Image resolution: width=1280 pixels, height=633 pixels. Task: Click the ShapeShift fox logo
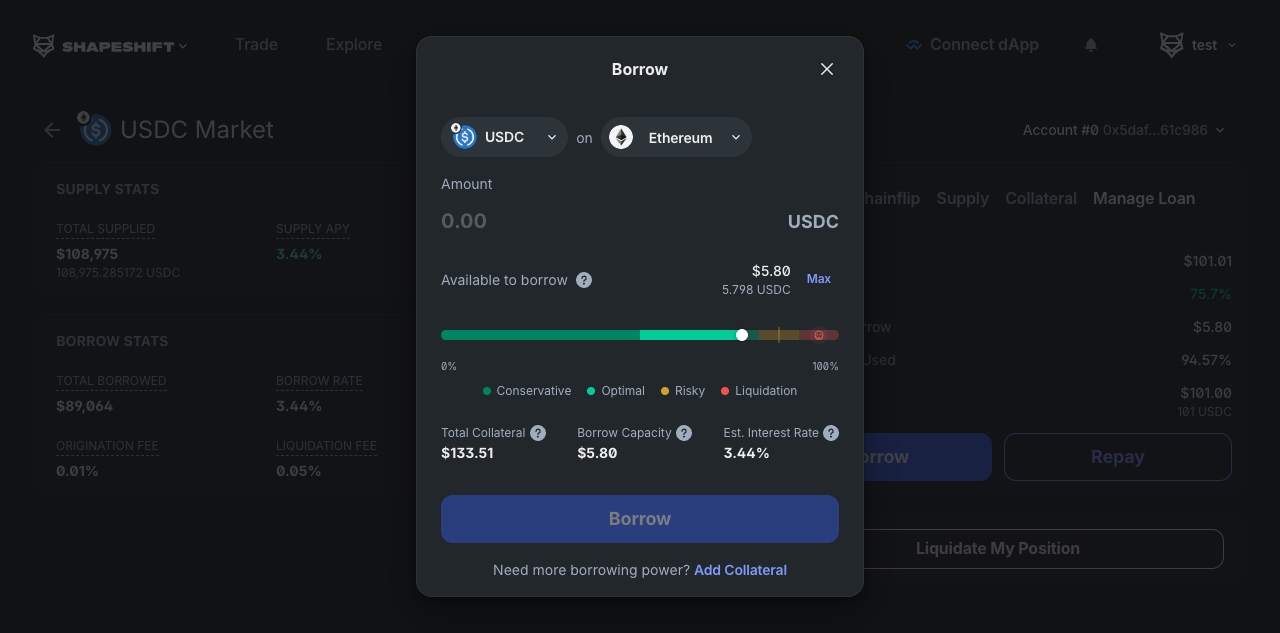coord(42,45)
